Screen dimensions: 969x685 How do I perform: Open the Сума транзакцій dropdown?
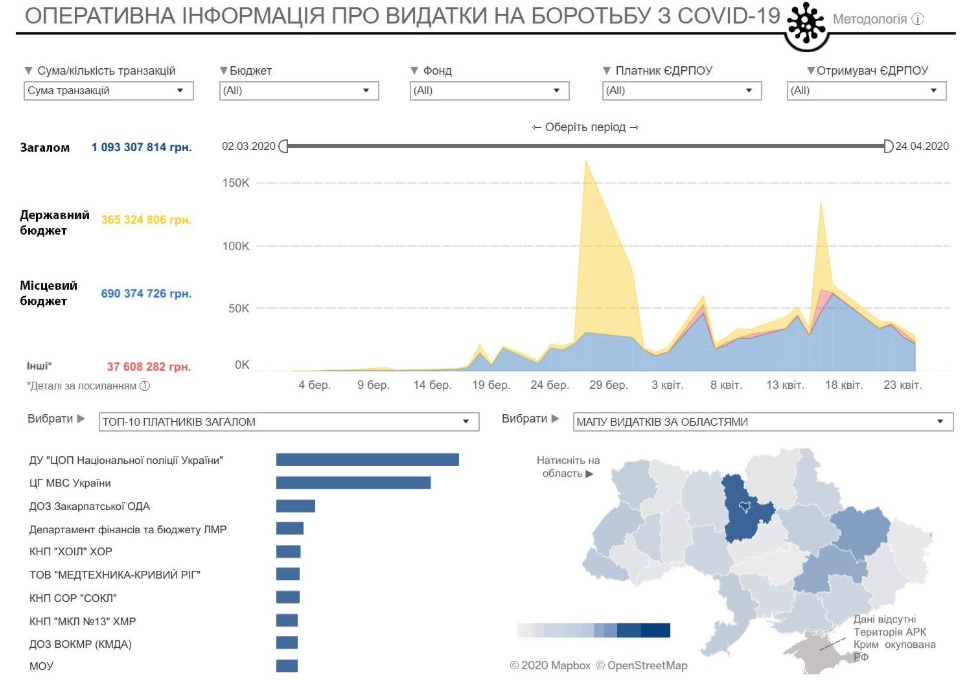108,91
